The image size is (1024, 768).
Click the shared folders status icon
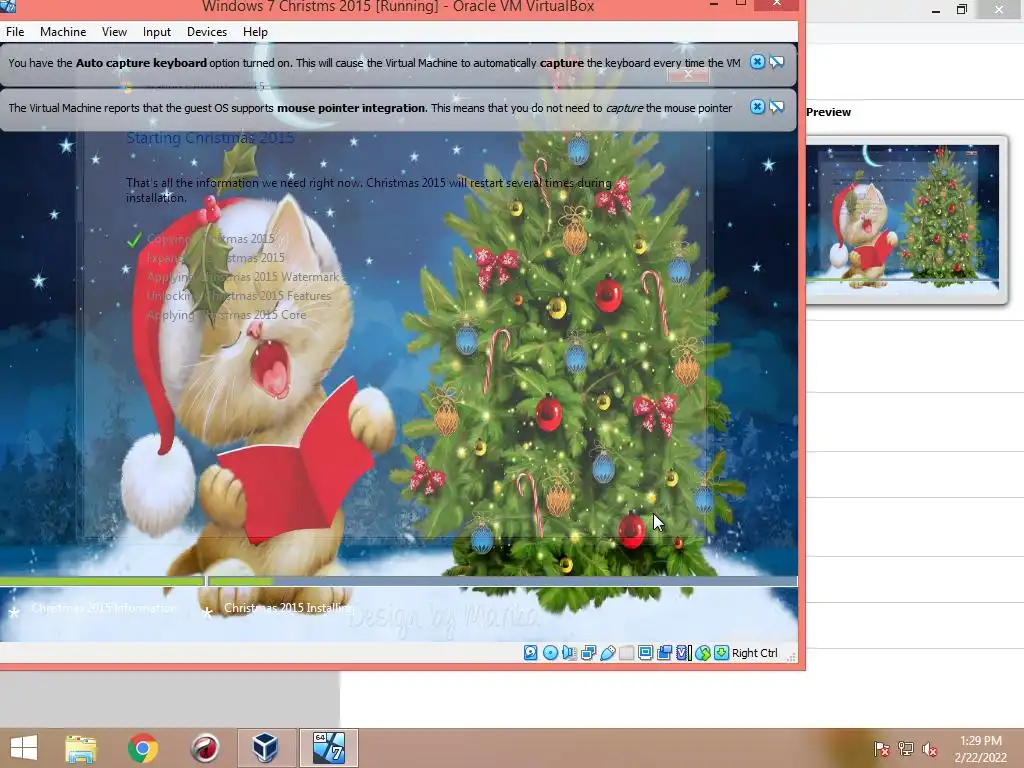pos(626,652)
